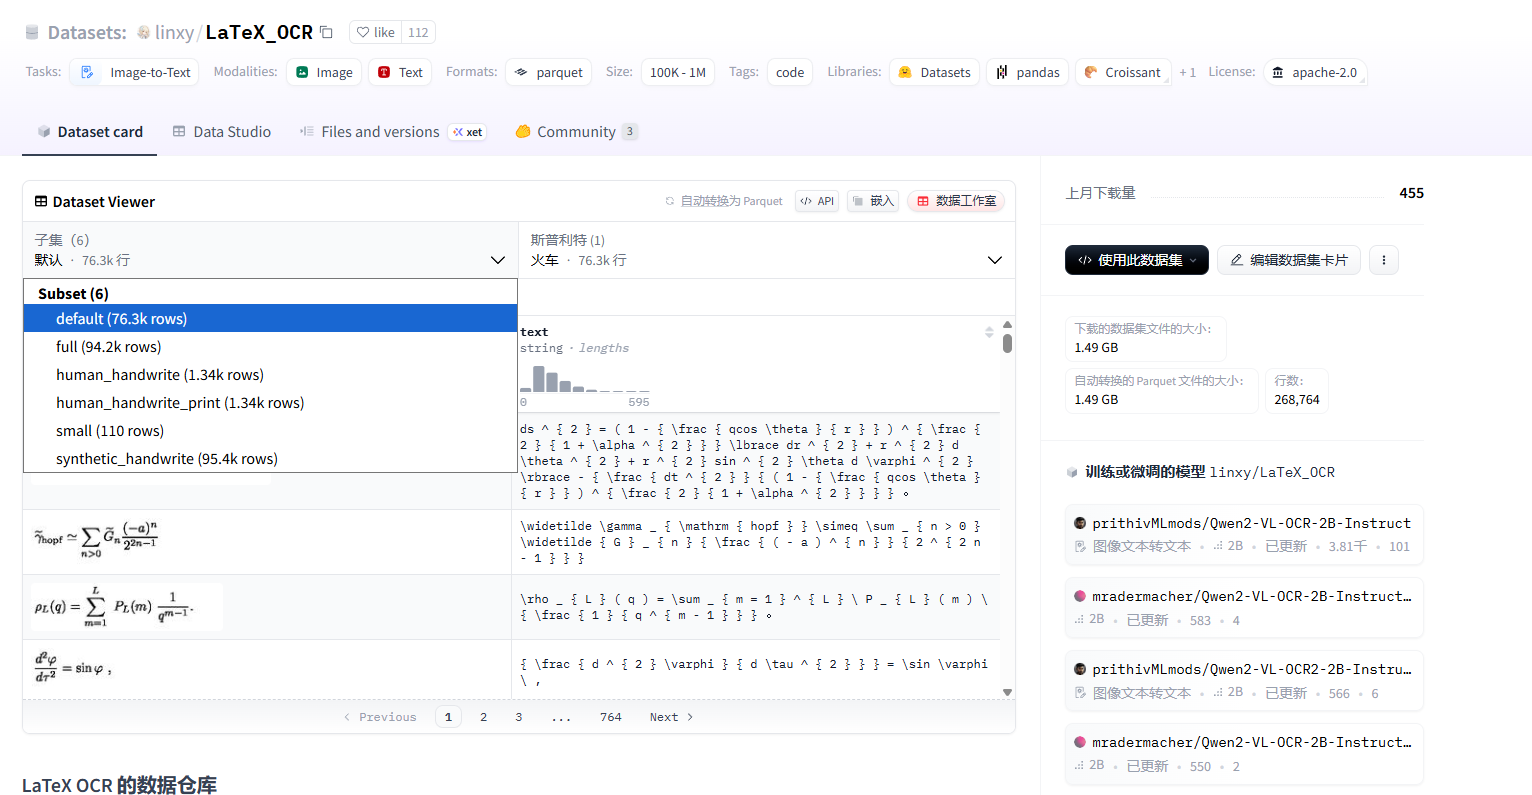Open the Data Studio (数据工作室) button
The height and width of the screenshot is (795, 1532).
pos(956,201)
